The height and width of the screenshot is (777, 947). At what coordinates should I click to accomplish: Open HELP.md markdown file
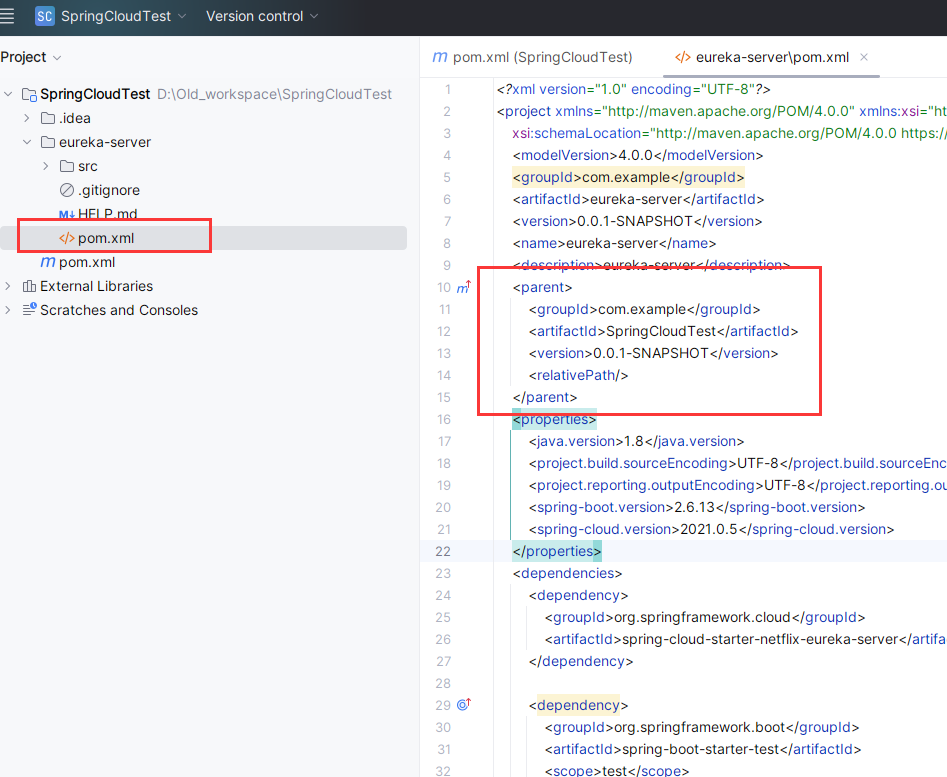click(x=107, y=214)
